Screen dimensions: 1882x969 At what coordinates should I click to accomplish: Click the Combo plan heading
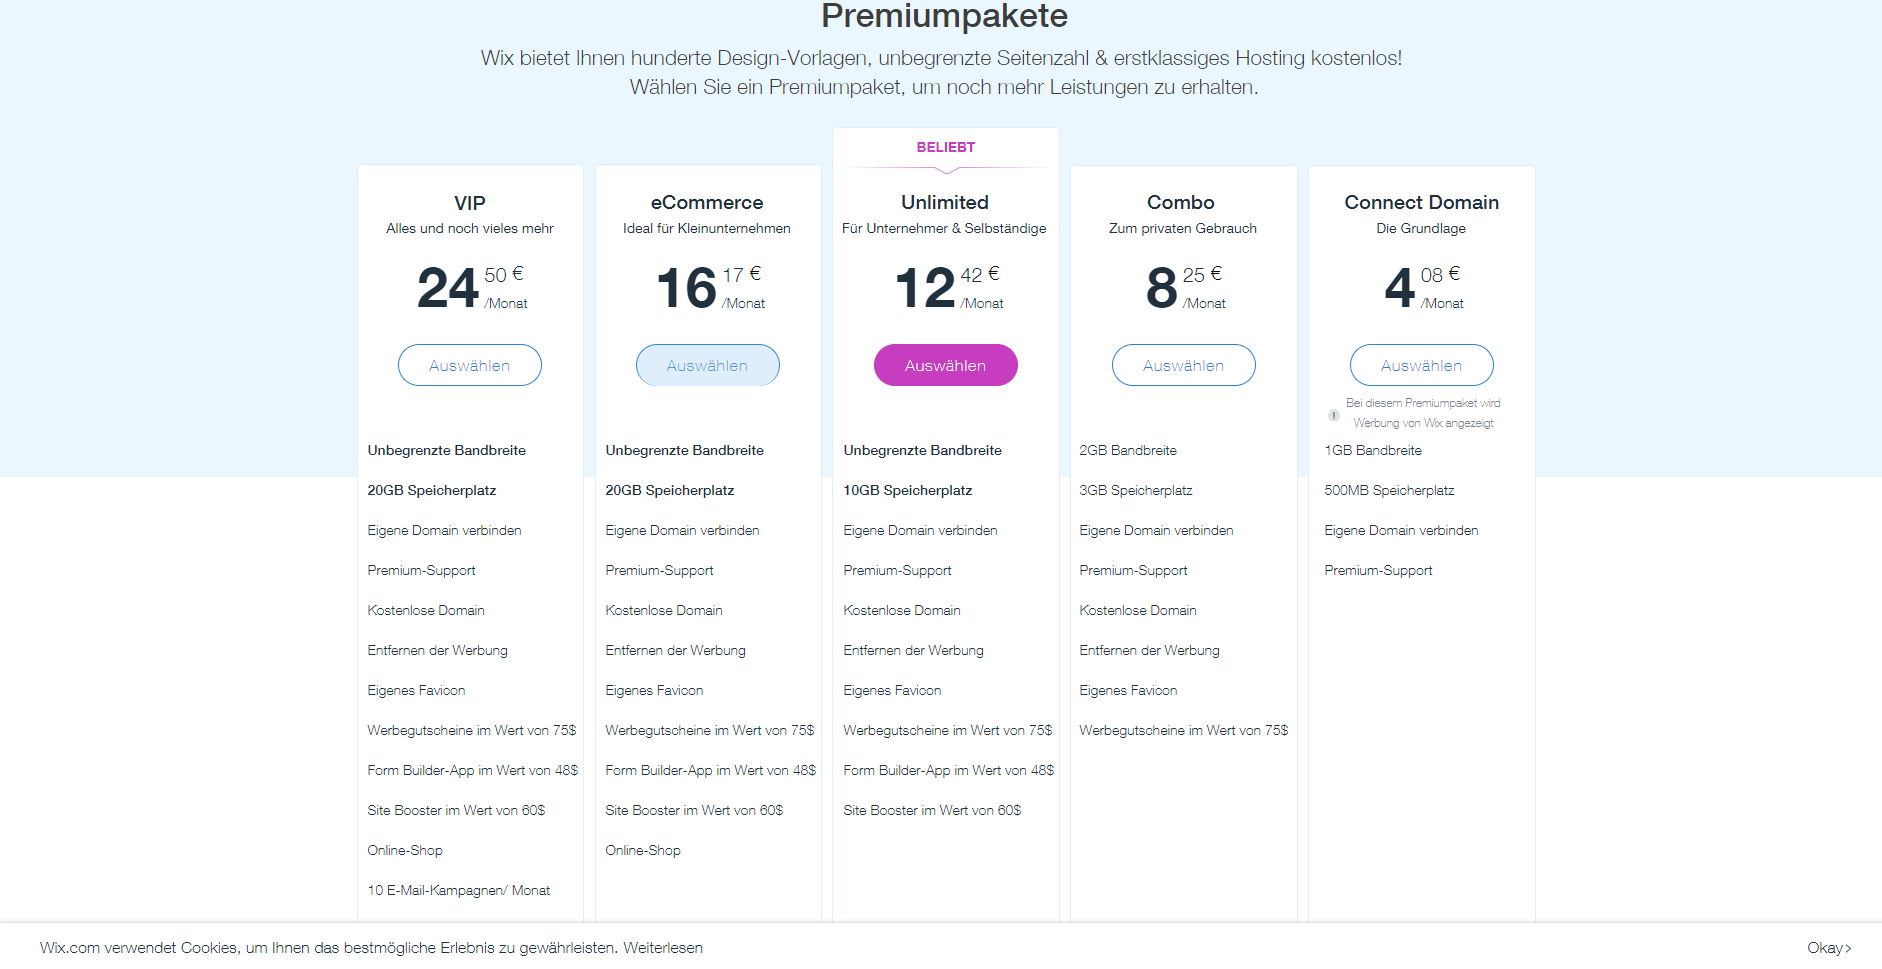[x=1181, y=203]
